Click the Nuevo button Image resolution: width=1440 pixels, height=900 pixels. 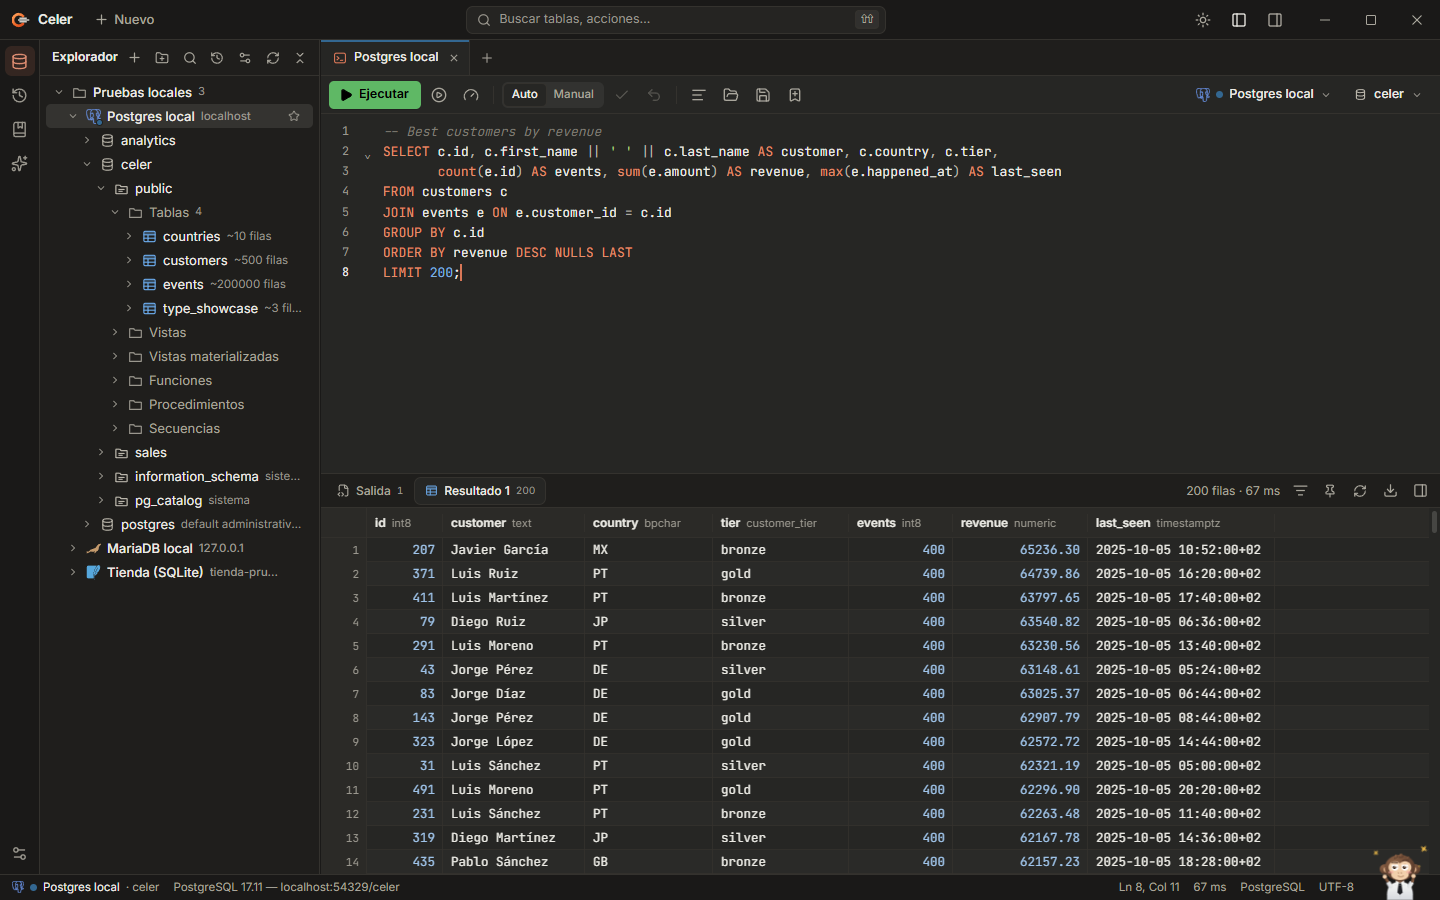pyautogui.click(x=125, y=19)
